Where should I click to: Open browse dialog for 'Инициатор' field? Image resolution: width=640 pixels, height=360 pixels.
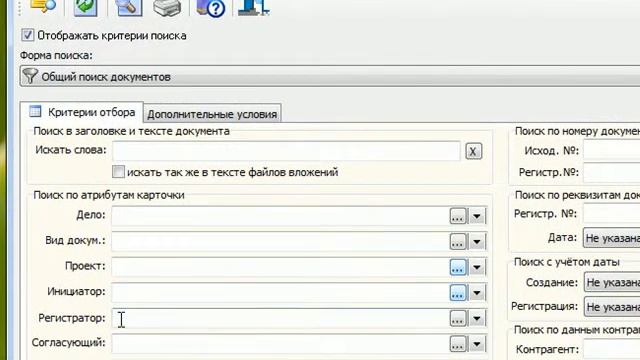pos(458,293)
